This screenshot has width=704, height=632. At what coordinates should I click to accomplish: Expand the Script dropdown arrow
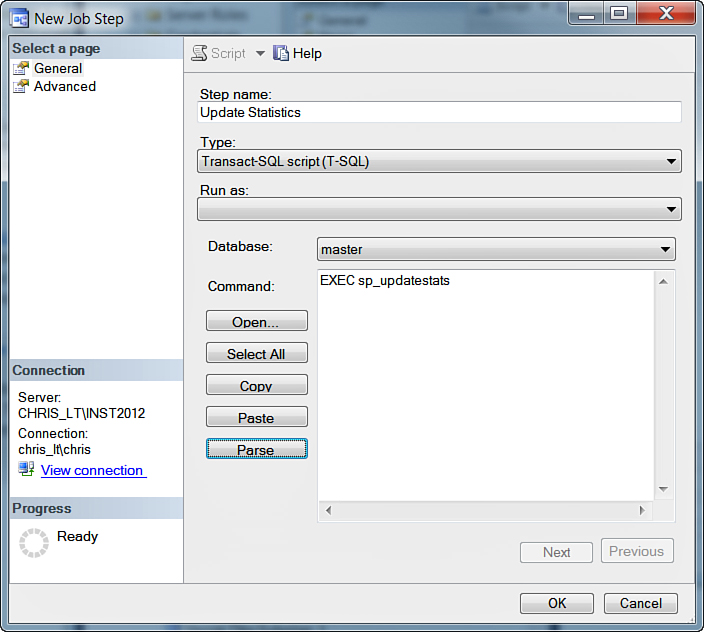[x=260, y=53]
